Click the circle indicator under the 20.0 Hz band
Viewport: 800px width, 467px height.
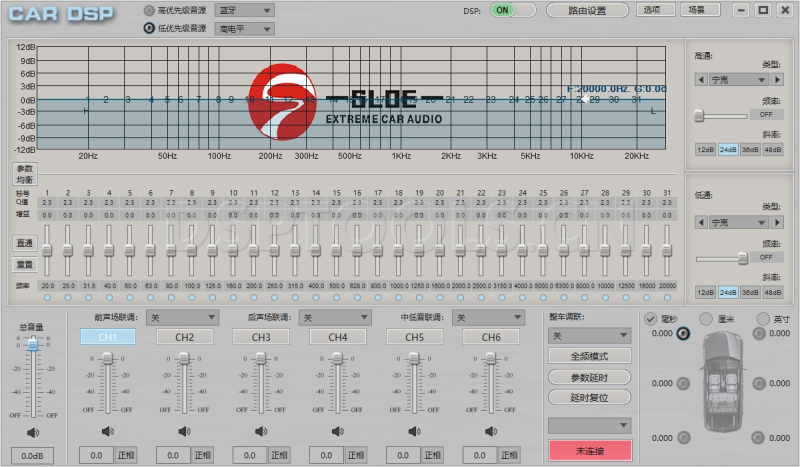pos(47,298)
